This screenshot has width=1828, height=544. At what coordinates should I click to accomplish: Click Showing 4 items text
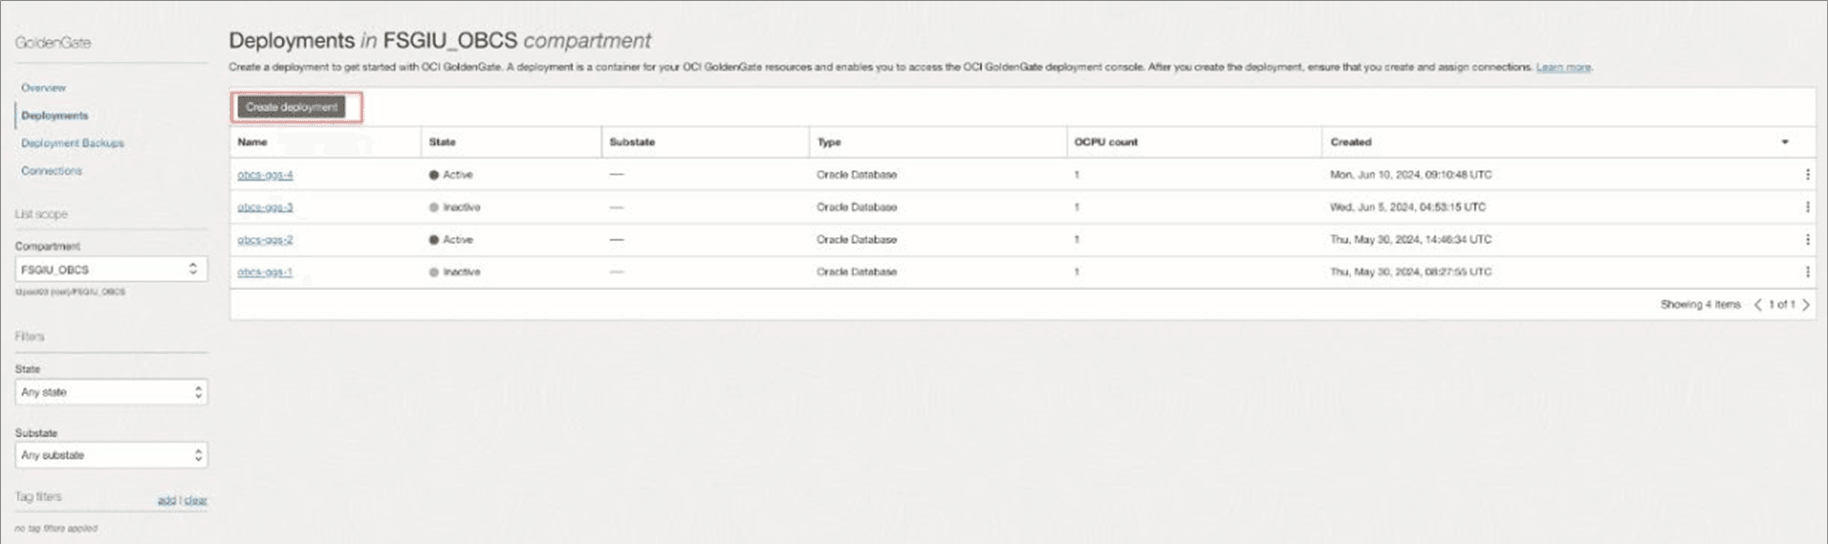pos(1700,305)
